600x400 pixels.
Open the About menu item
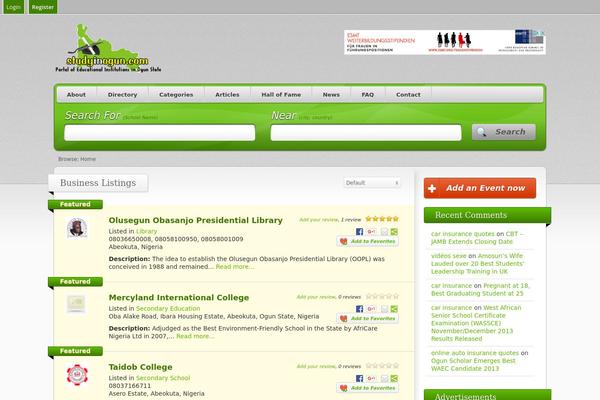(76, 95)
